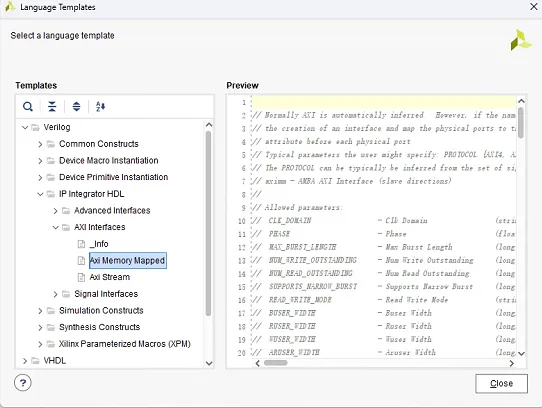Click the Xilinx logo in the header
Viewport: 542px width, 408px height.
pyautogui.click(x=521, y=40)
